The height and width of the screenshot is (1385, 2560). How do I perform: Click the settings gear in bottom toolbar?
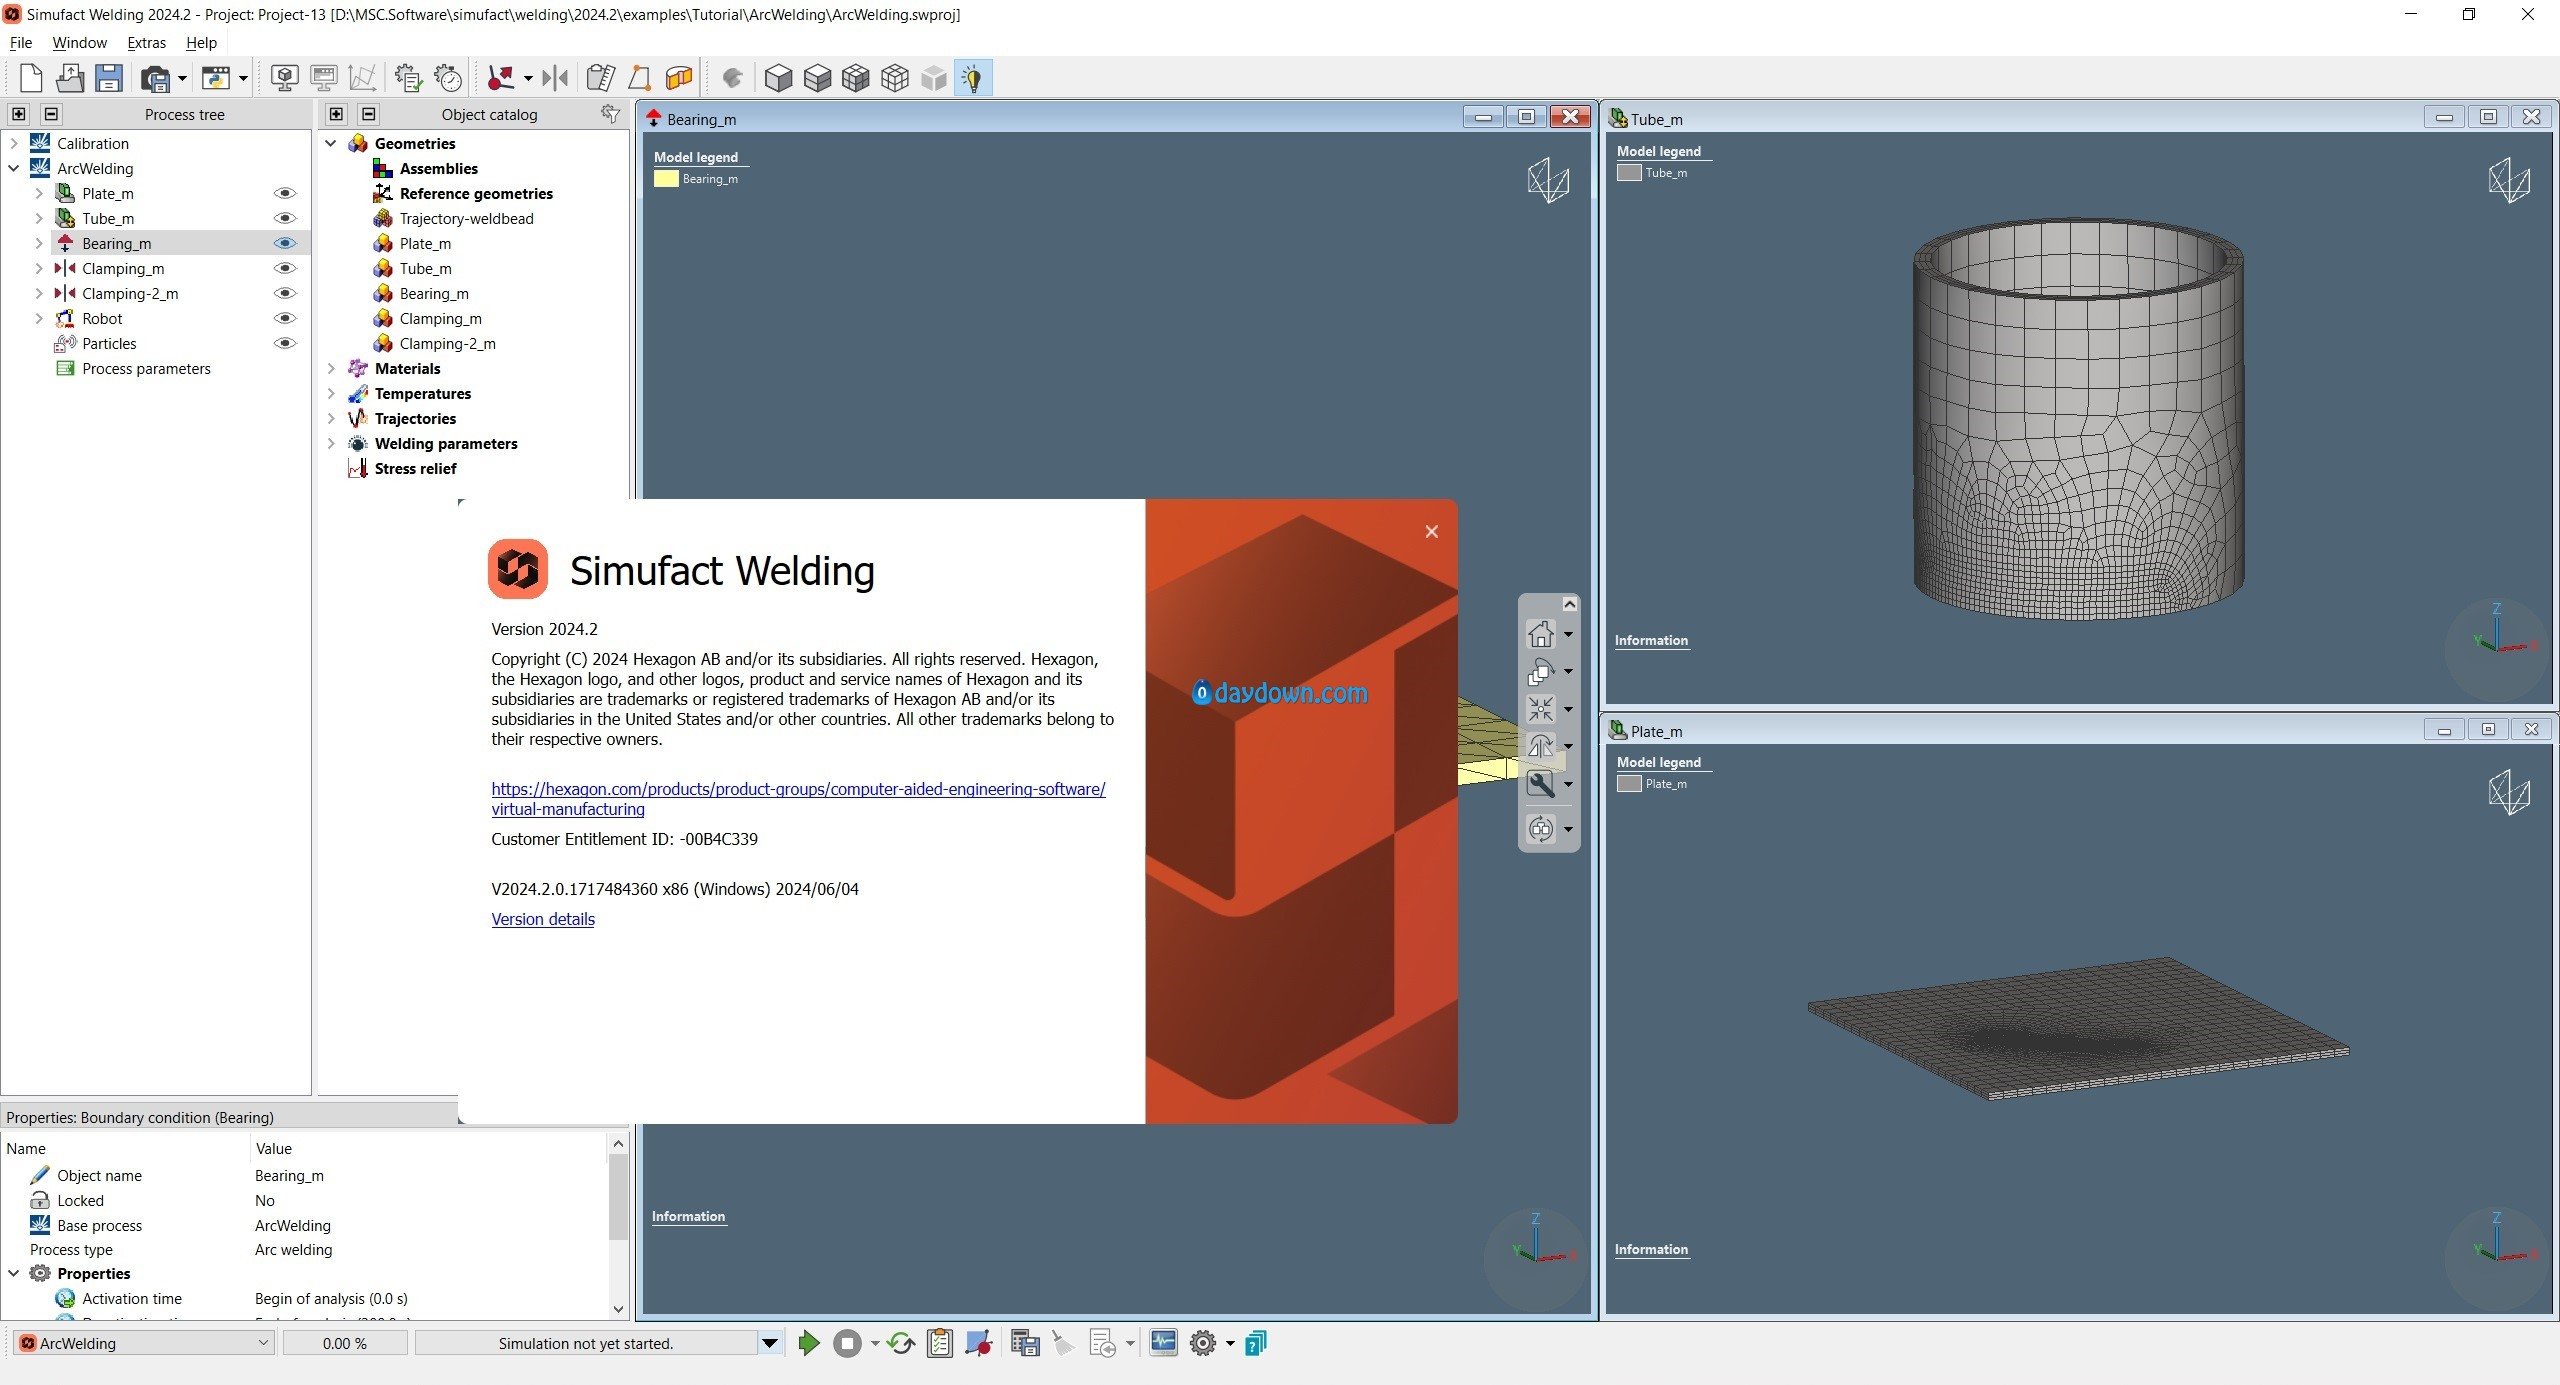(1203, 1343)
